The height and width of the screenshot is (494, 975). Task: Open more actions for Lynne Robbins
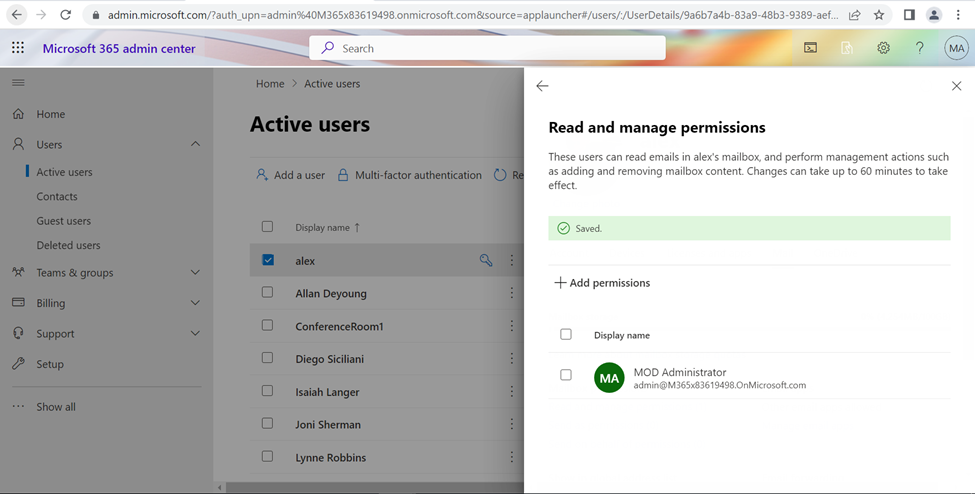pyautogui.click(x=512, y=457)
